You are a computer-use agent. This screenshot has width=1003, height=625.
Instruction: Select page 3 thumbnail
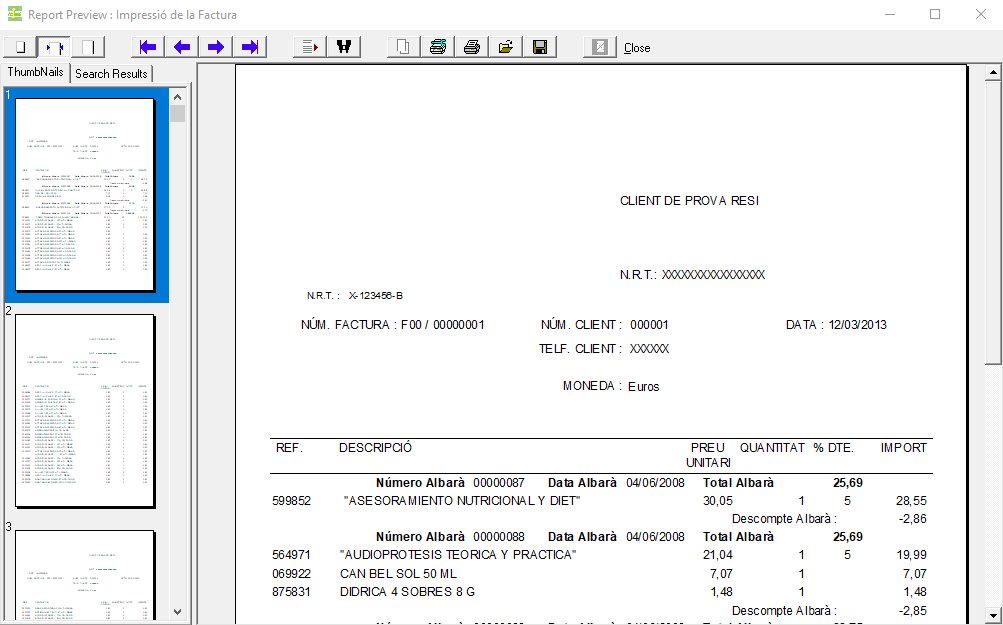[x=85, y=574]
